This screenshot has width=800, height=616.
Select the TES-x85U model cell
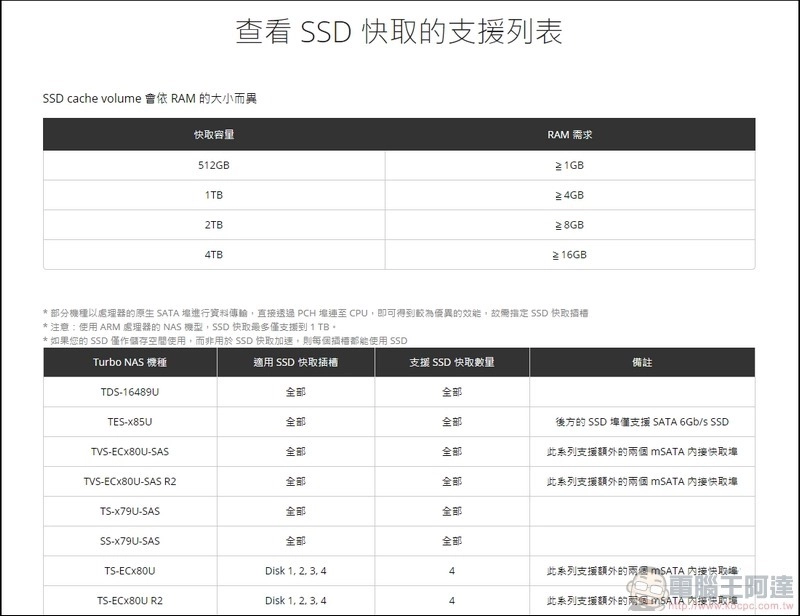pyautogui.click(x=130, y=421)
